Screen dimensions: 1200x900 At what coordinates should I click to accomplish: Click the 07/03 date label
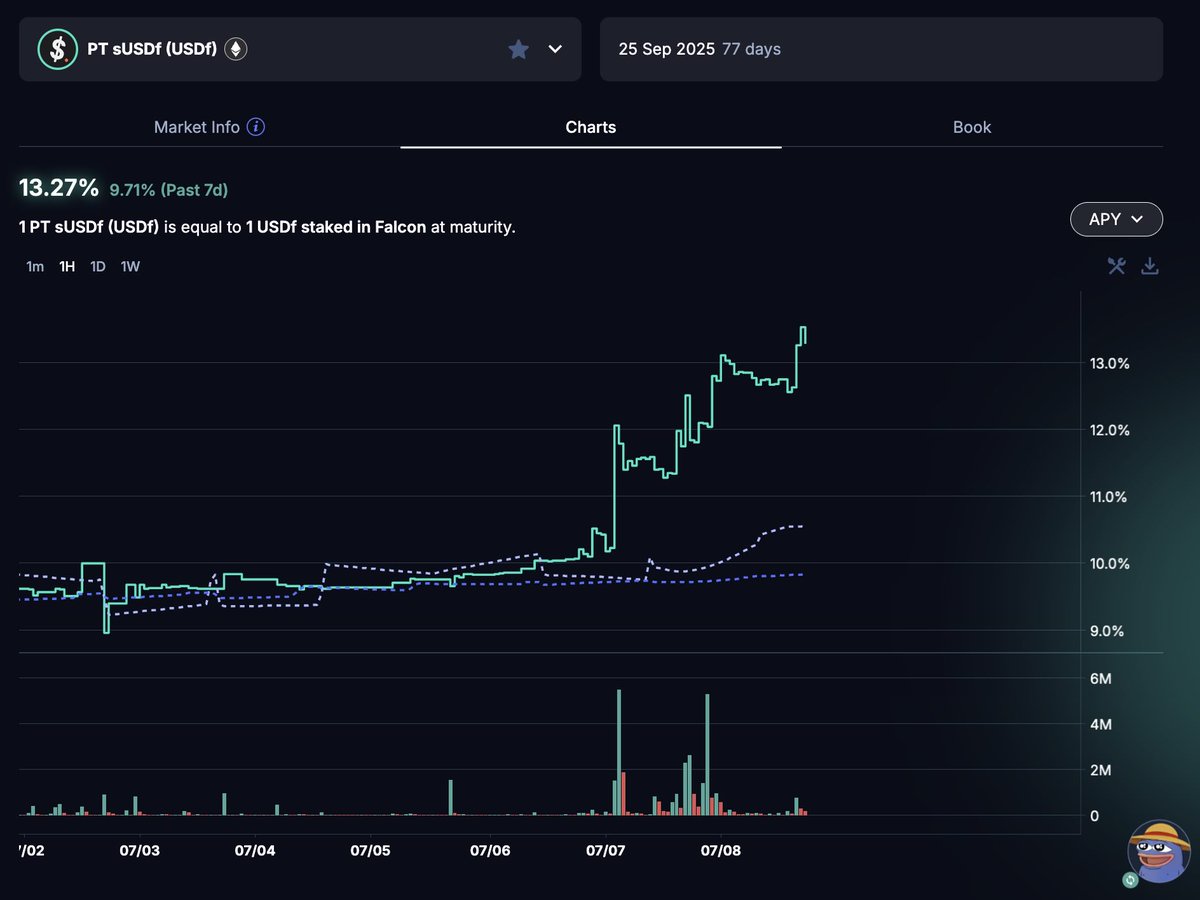tap(140, 850)
